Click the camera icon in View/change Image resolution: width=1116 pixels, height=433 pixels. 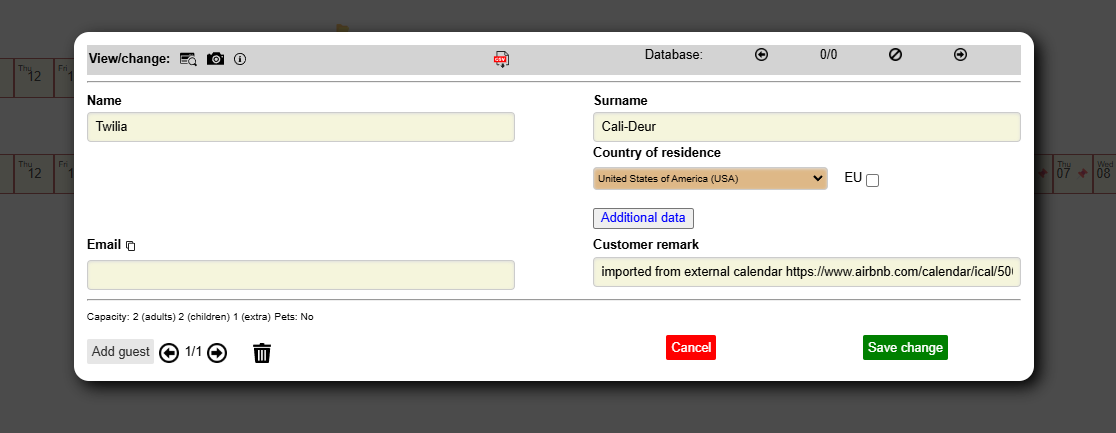point(215,59)
